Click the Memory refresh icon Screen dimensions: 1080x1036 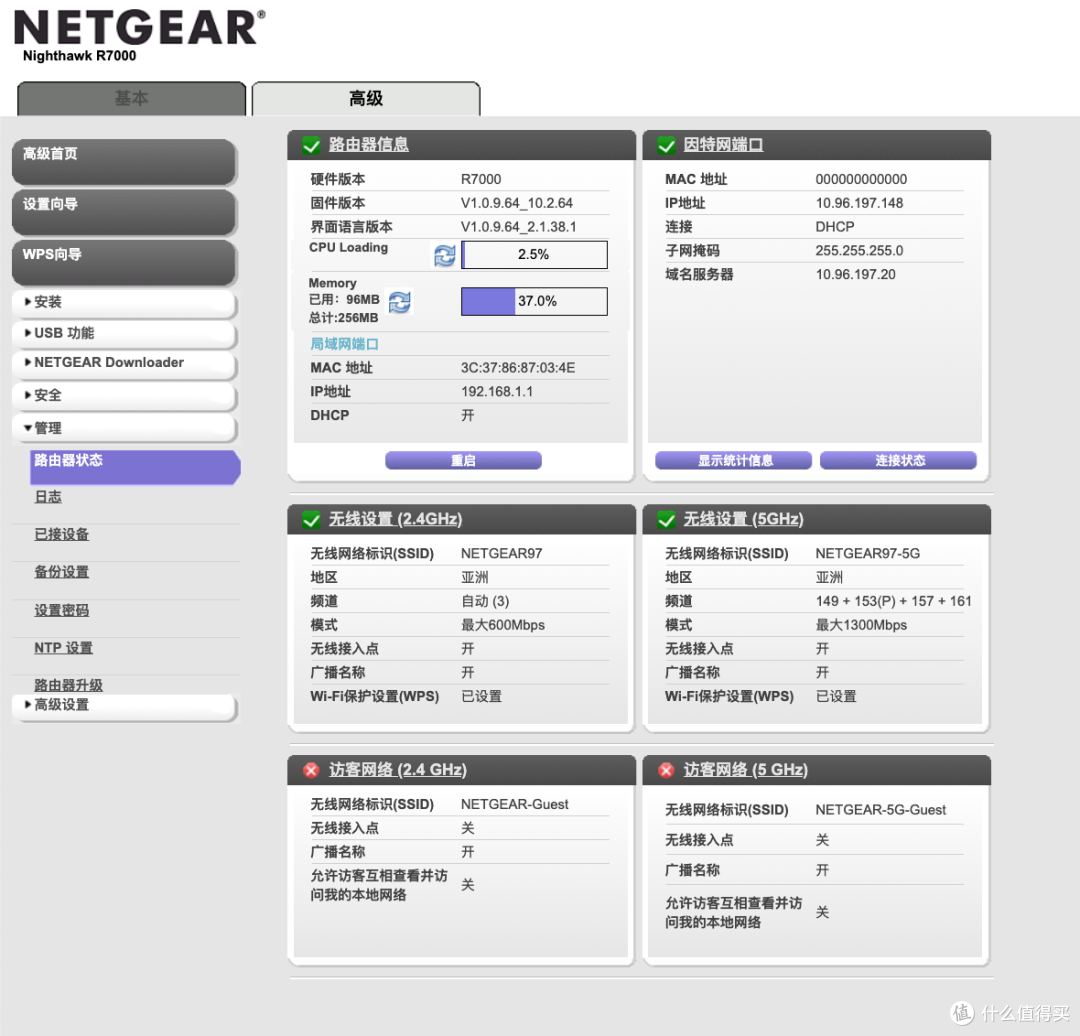[399, 302]
